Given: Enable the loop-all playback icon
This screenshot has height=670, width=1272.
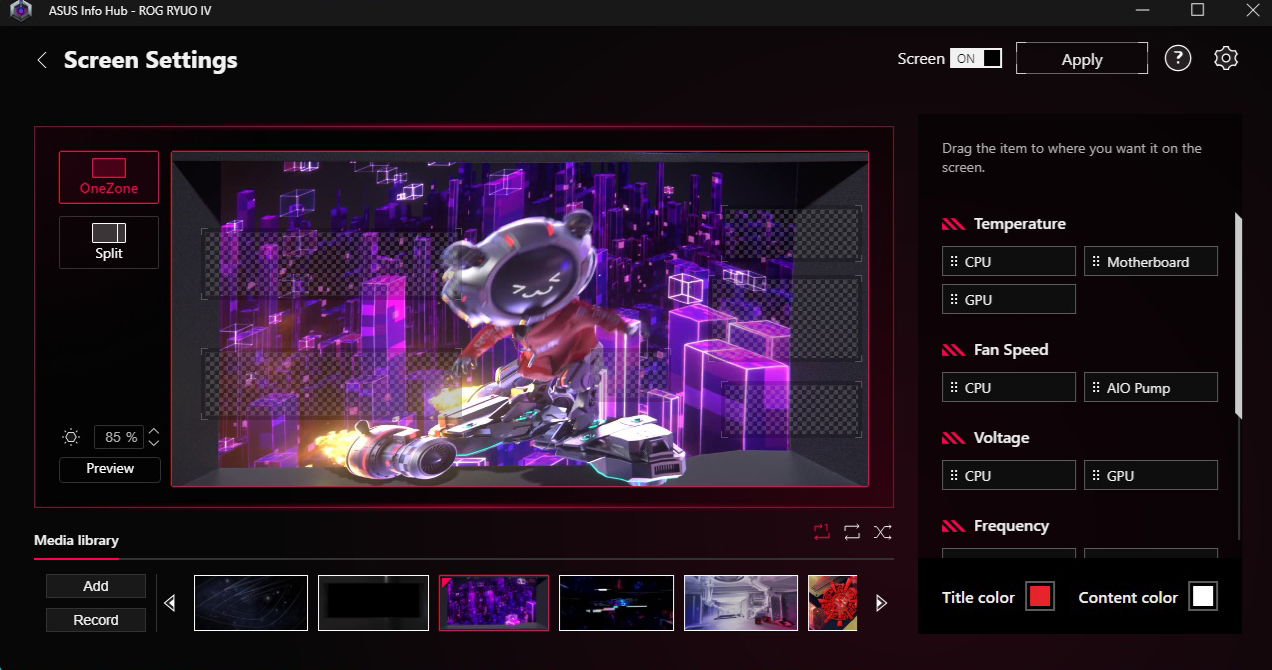Looking at the screenshot, I should [x=852, y=532].
